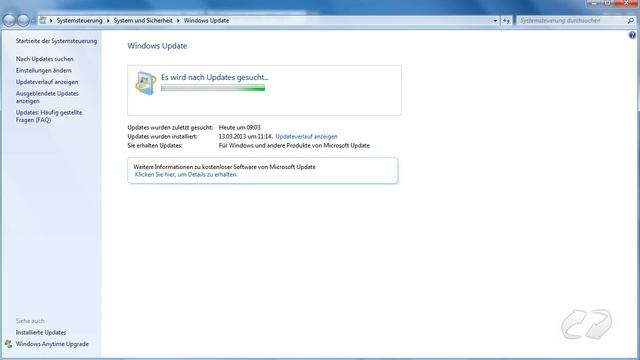Click the Windows Anytime Upgrade icon
The image size is (640, 360).
pyautogui.click(x=8, y=344)
